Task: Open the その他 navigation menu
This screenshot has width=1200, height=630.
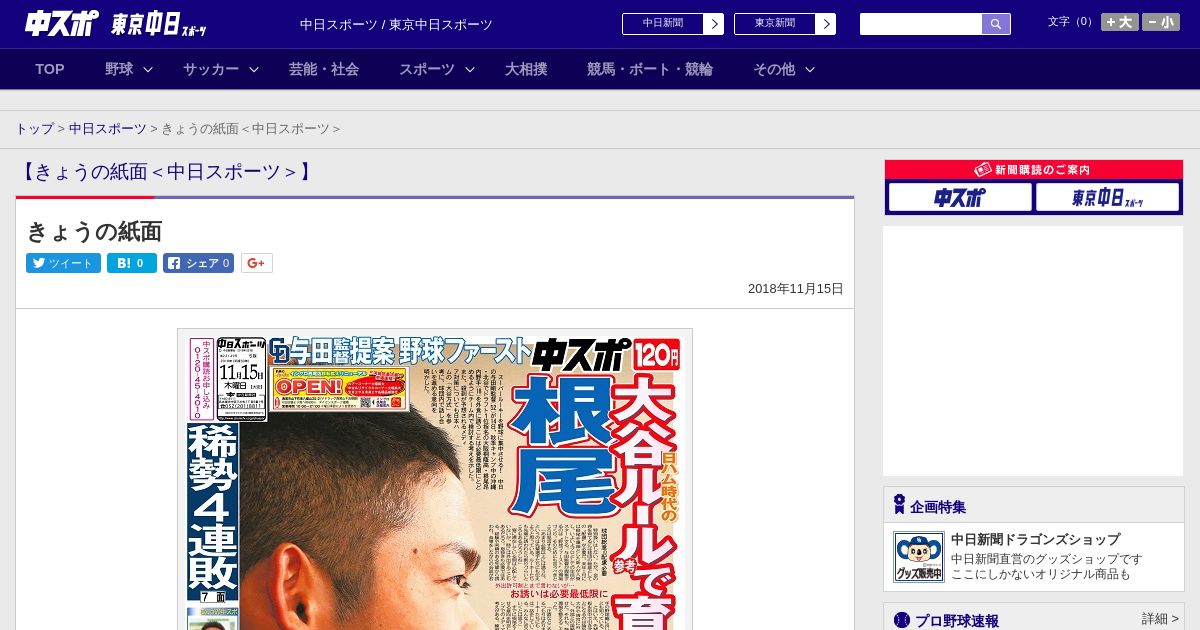Action: (774, 69)
